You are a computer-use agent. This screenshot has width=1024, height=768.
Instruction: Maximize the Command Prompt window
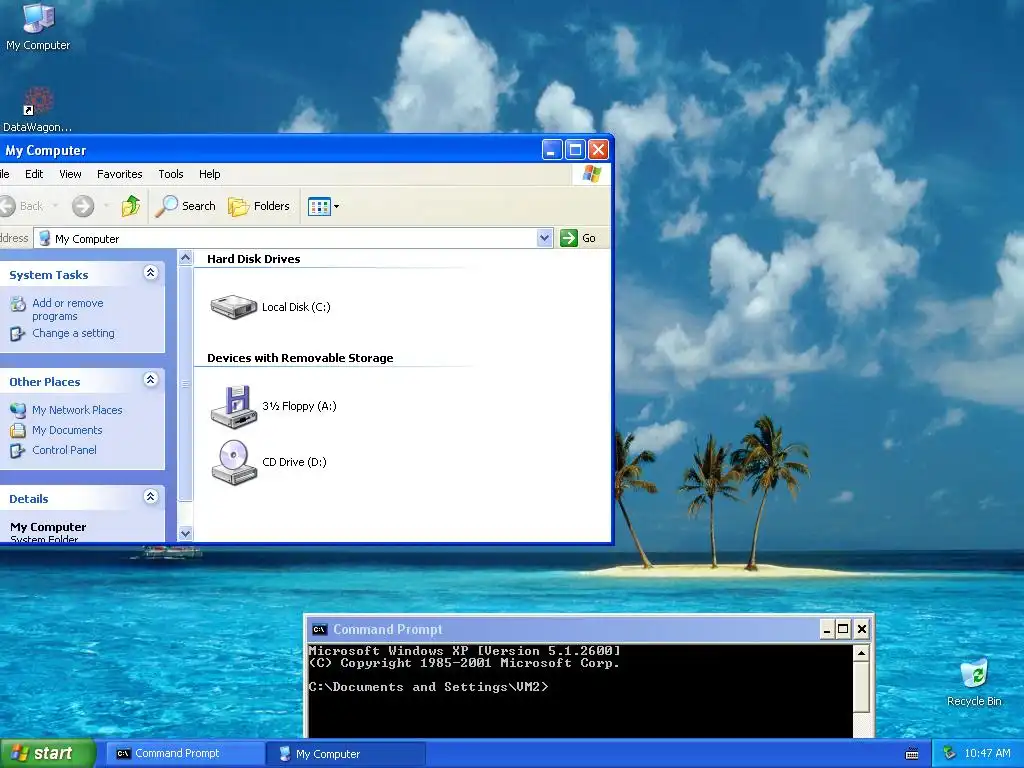pyautogui.click(x=843, y=630)
